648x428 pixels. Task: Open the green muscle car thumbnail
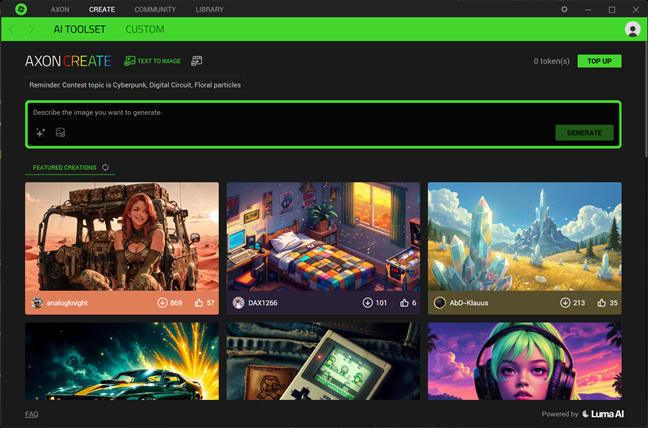coord(122,361)
